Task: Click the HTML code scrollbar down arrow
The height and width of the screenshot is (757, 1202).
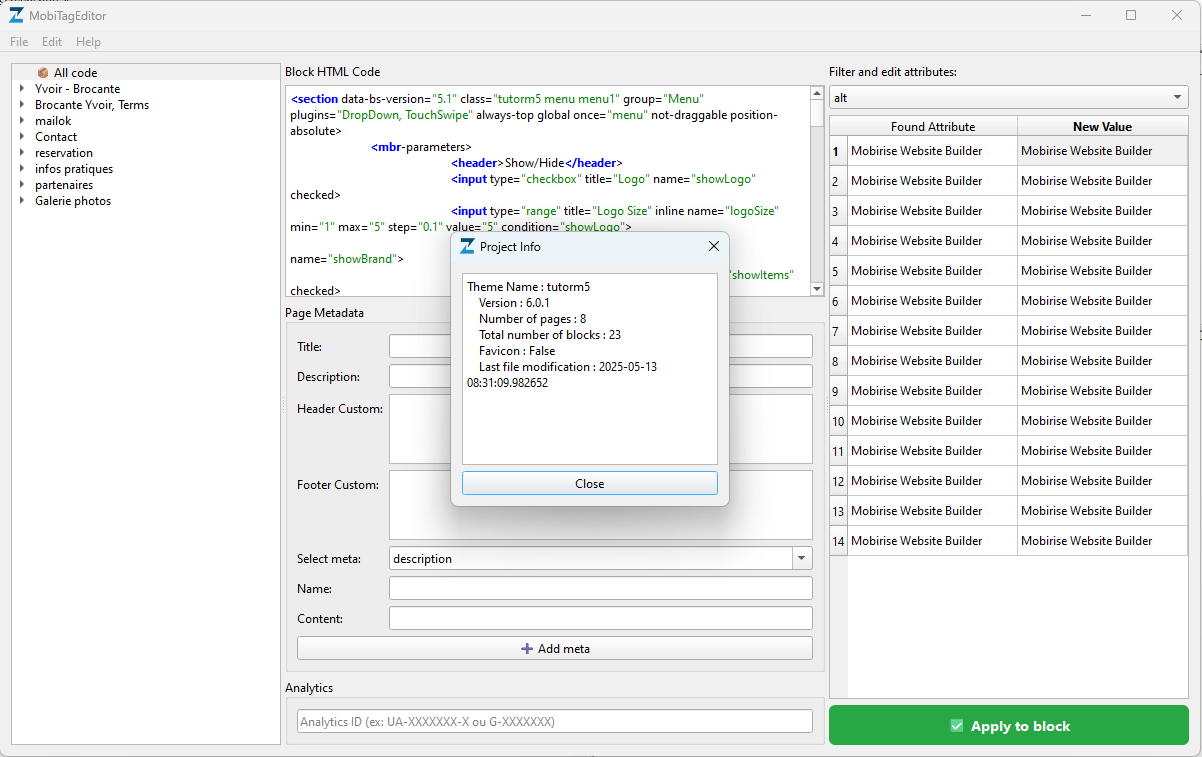Action: [x=817, y=289]
